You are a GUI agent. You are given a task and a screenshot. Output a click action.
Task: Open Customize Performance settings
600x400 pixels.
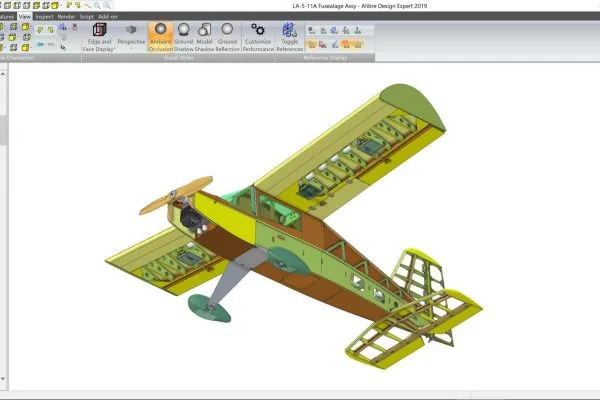(258, 38)
